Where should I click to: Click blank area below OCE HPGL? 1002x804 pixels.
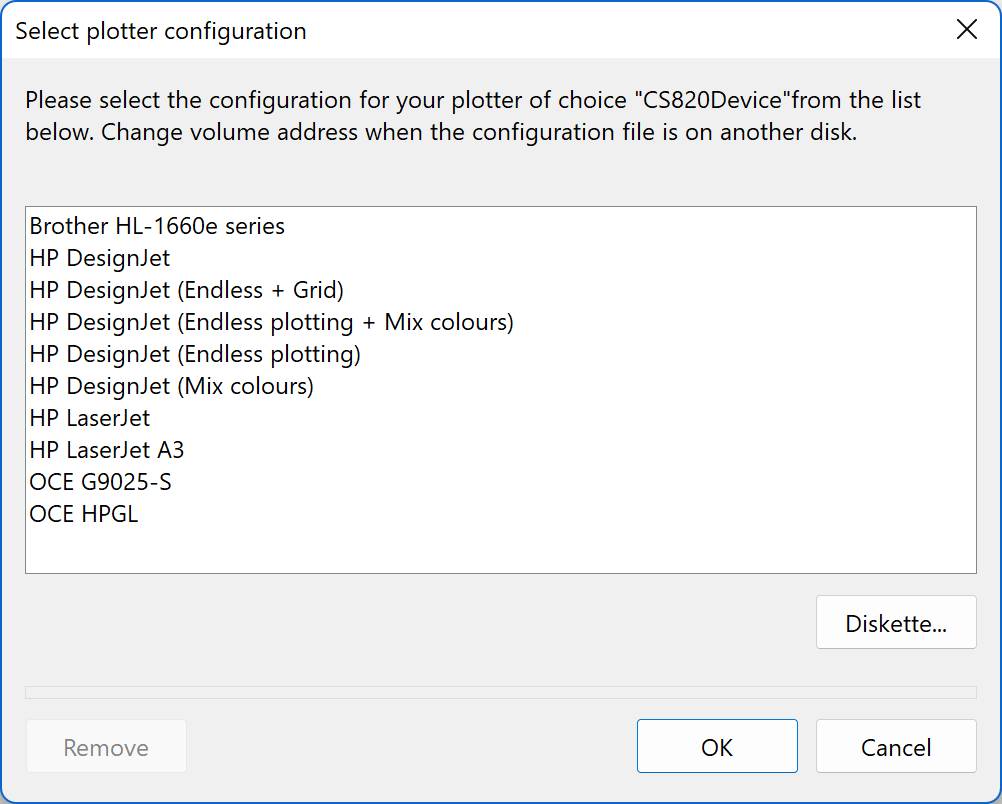pos(500,550)
